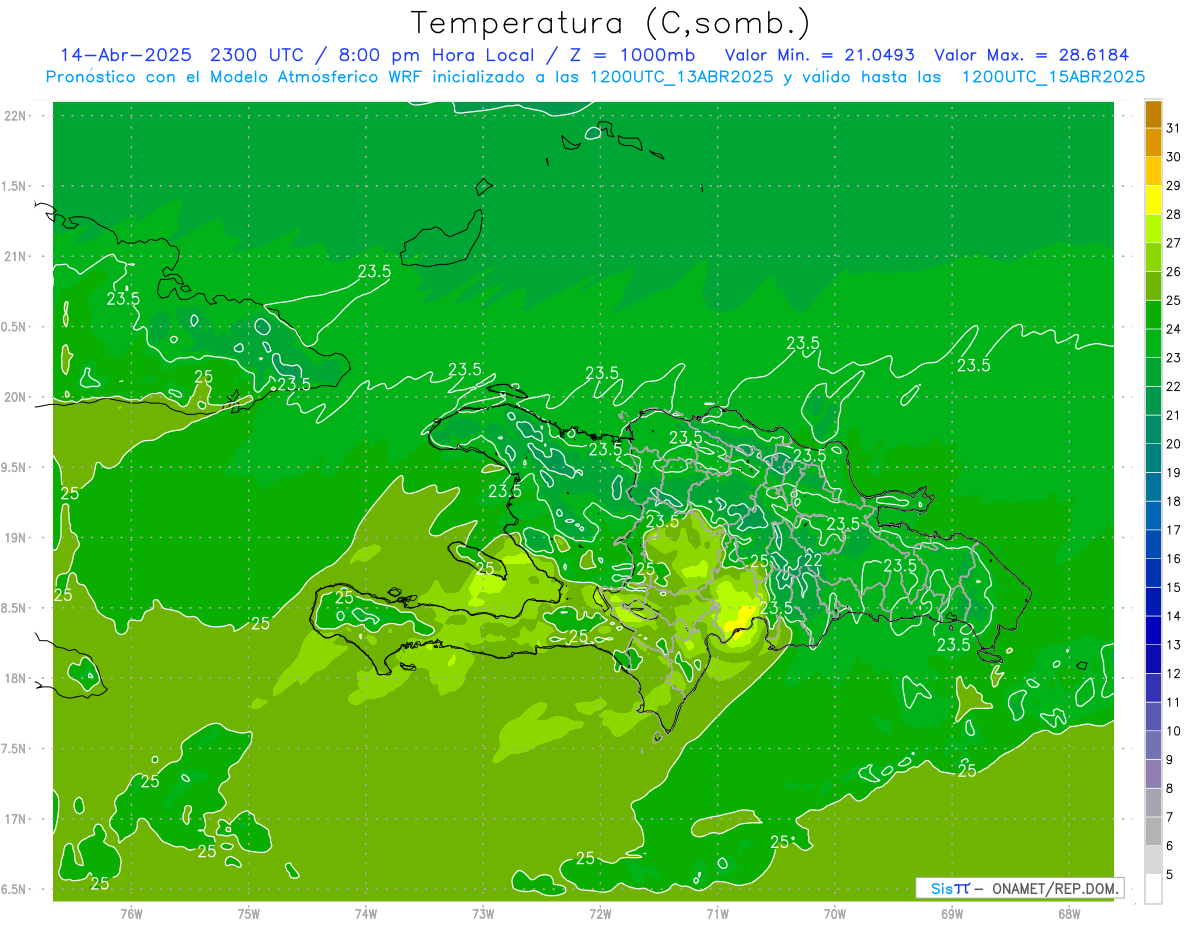Click the legend value 8
Image resolution: width=1200 pixels, height=927 pixels.
[x=1170, y=789]
